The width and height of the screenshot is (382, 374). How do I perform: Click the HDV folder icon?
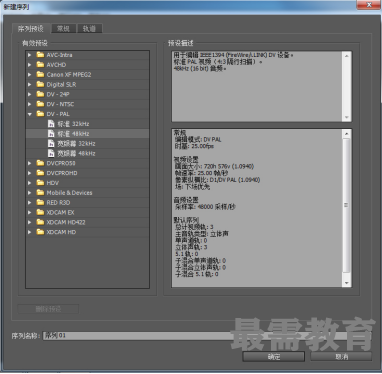click(x=40, y=183)
